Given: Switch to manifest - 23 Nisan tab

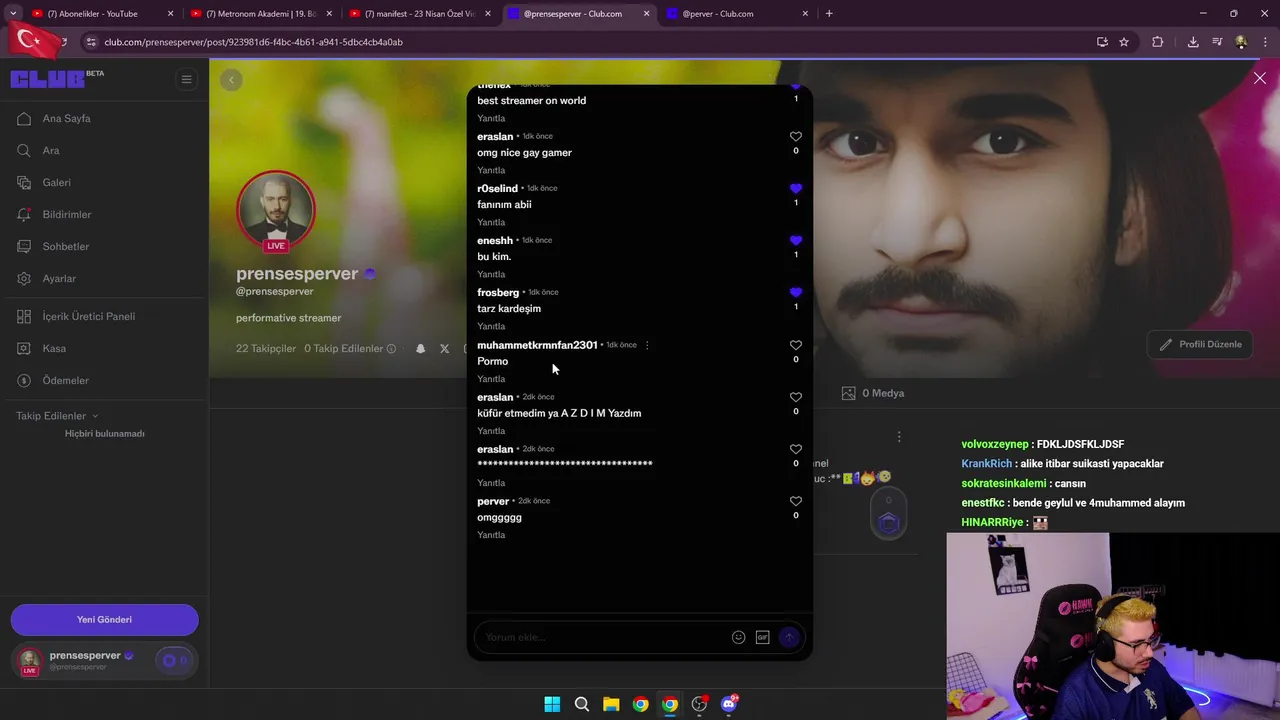Looking at the screenshot, I should pos(420,14).
